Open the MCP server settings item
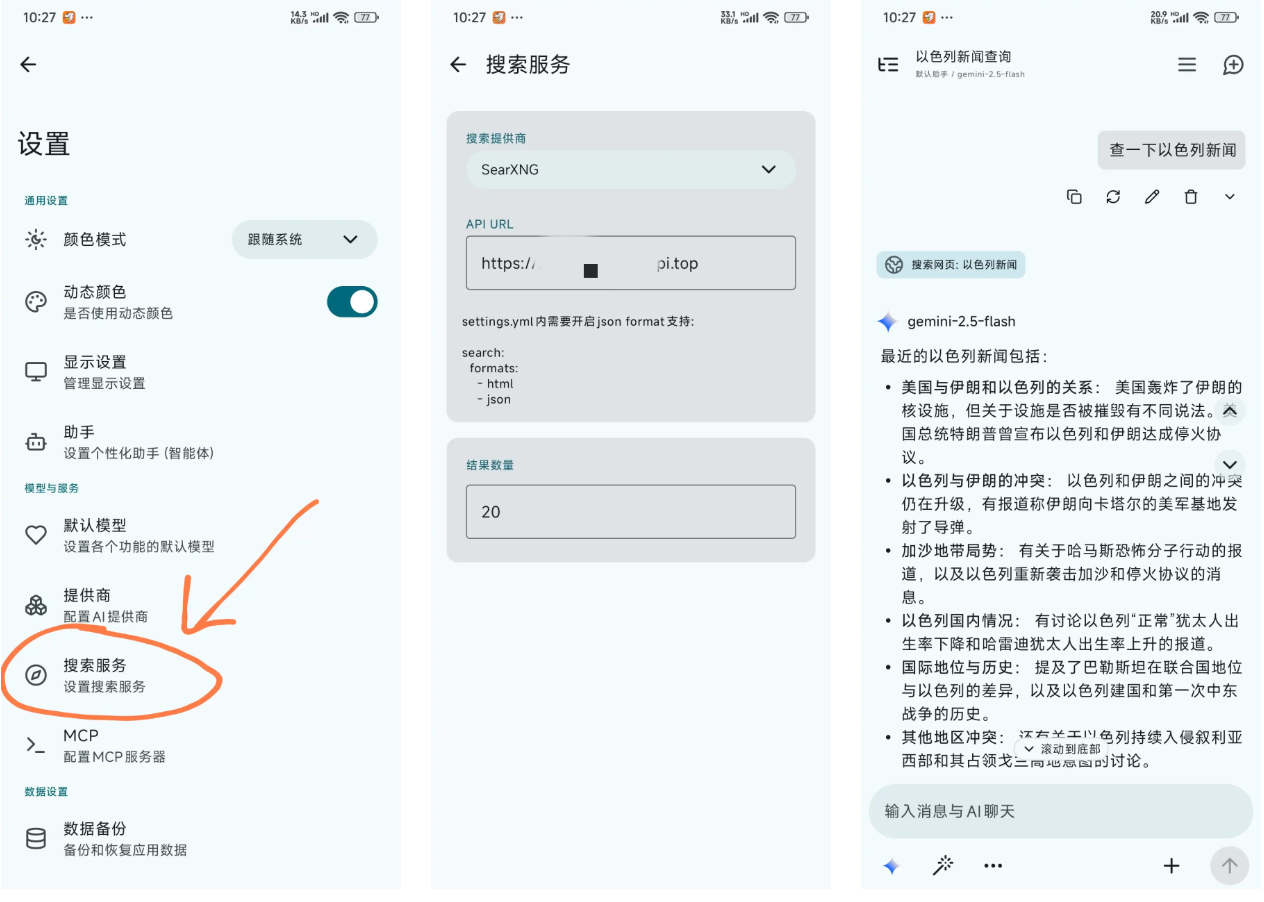The width and height of the screenshot is (1264, 902). [x=113, y=745]
